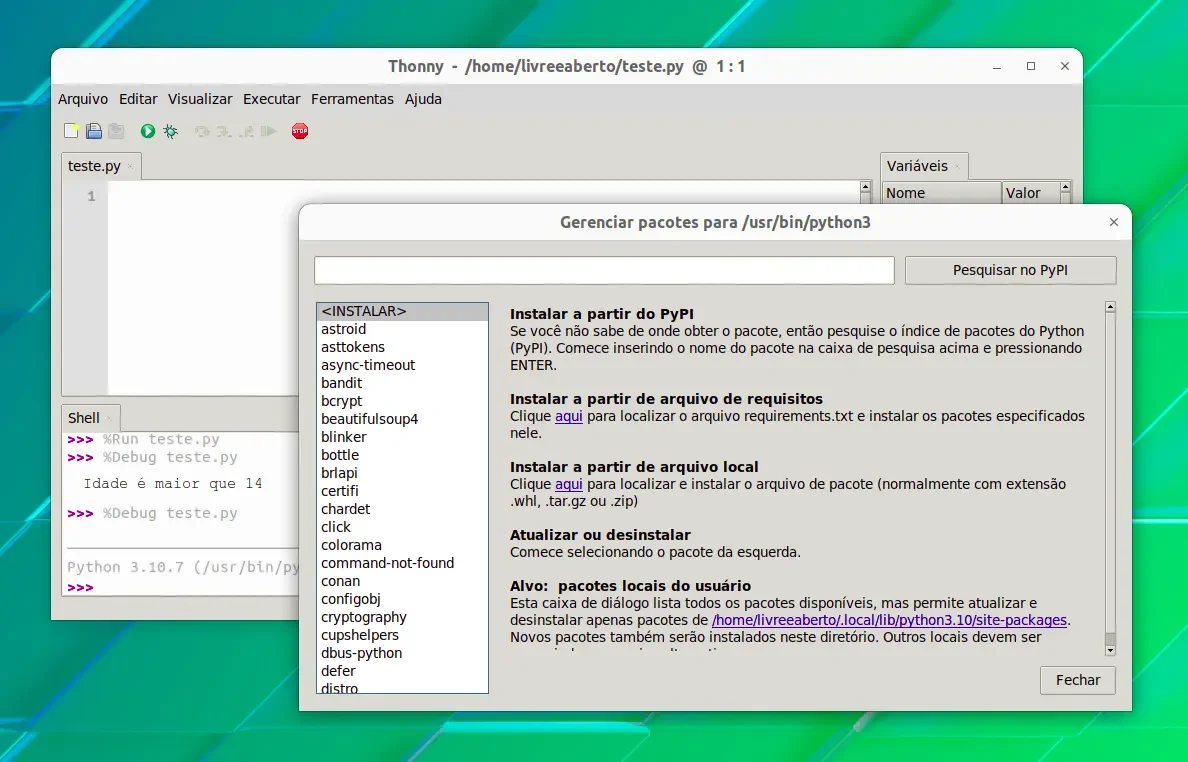
Task: Click scroll-up arrow of dialog info pane
Action: click(1110, 307)
